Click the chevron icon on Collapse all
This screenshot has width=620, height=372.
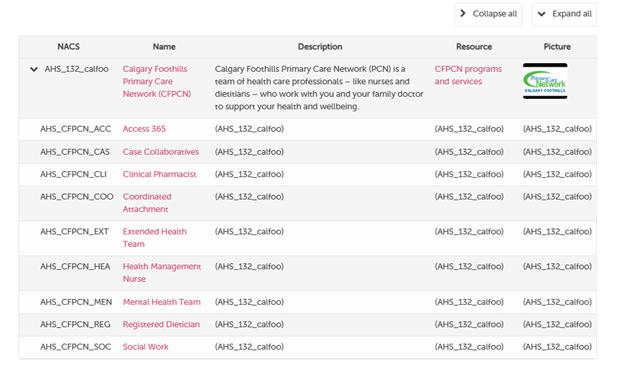[463, 13]
